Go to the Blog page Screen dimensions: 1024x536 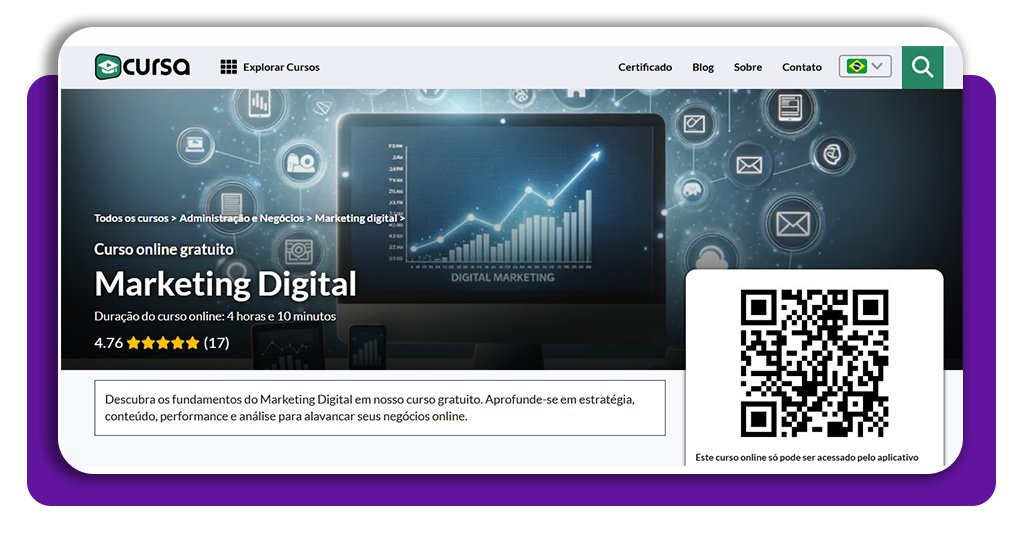703,67
